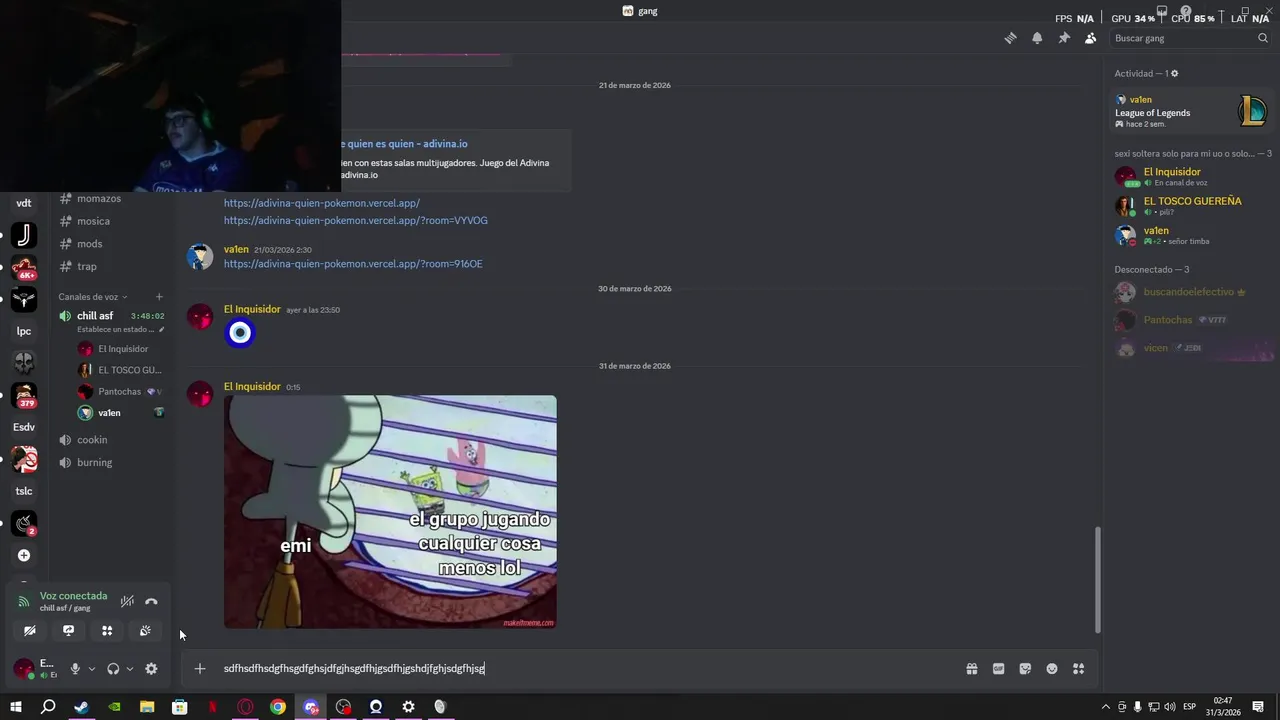Click the nazar amulet emoji message
Viewport: 1280px width, 720px height.
click(x=240, y=333)
